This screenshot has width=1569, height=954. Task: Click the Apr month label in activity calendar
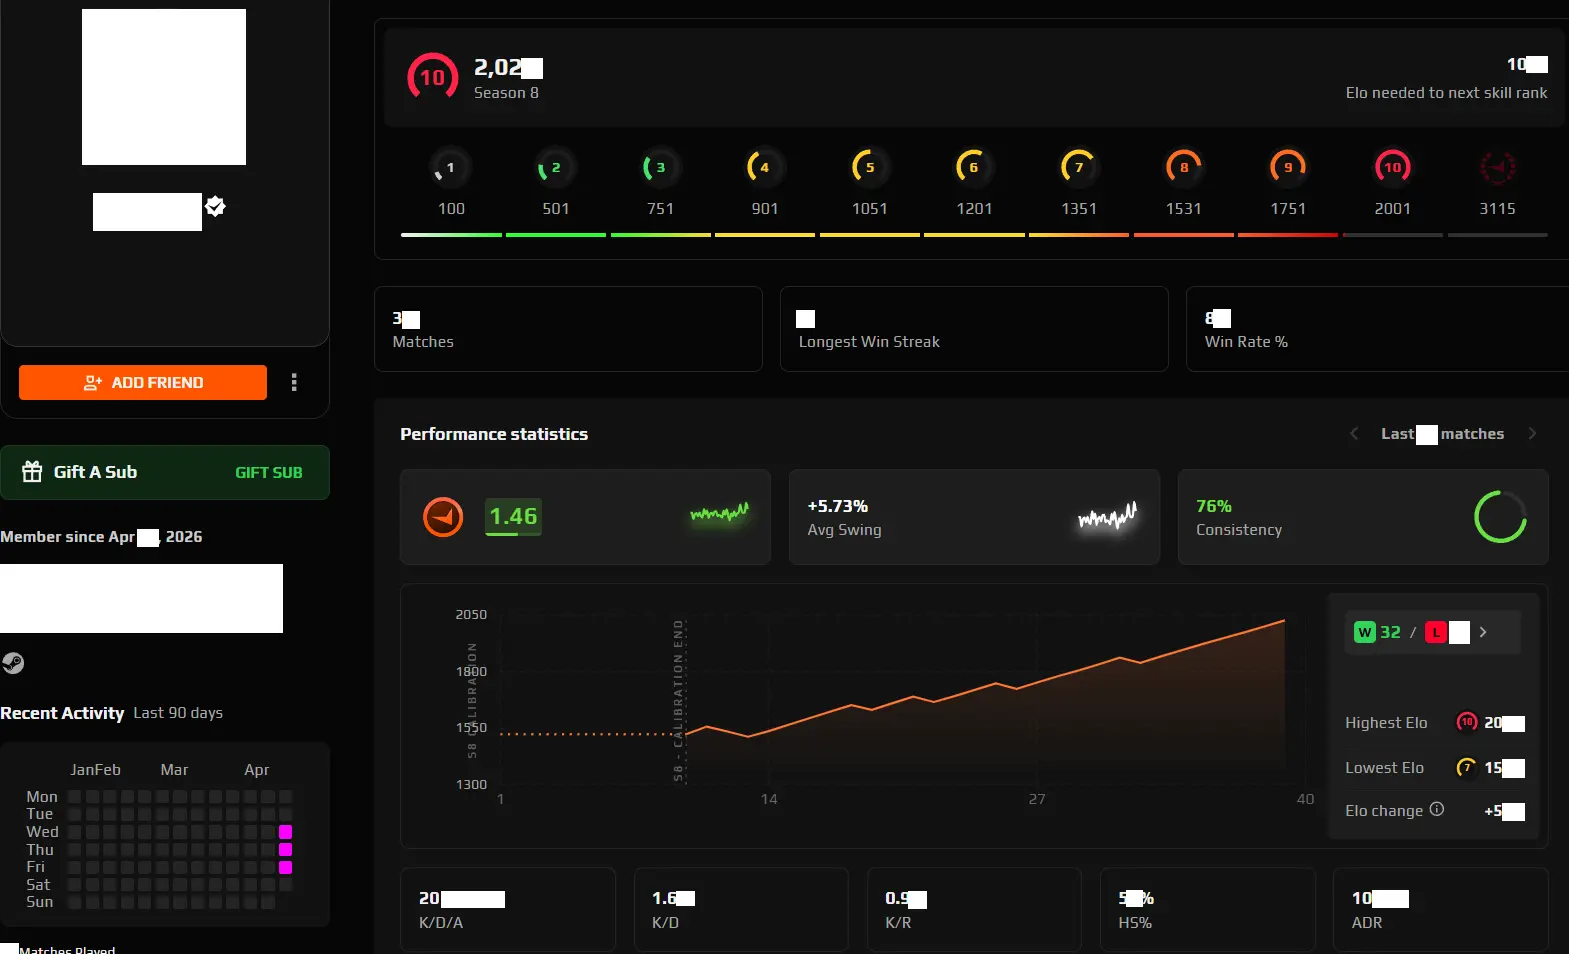pos(256,770)
